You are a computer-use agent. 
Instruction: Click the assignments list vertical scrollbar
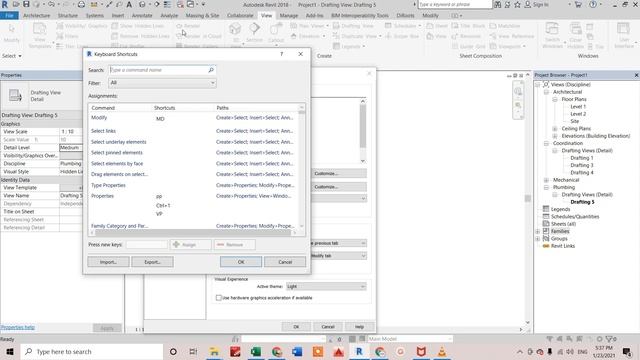click(302, 166)
